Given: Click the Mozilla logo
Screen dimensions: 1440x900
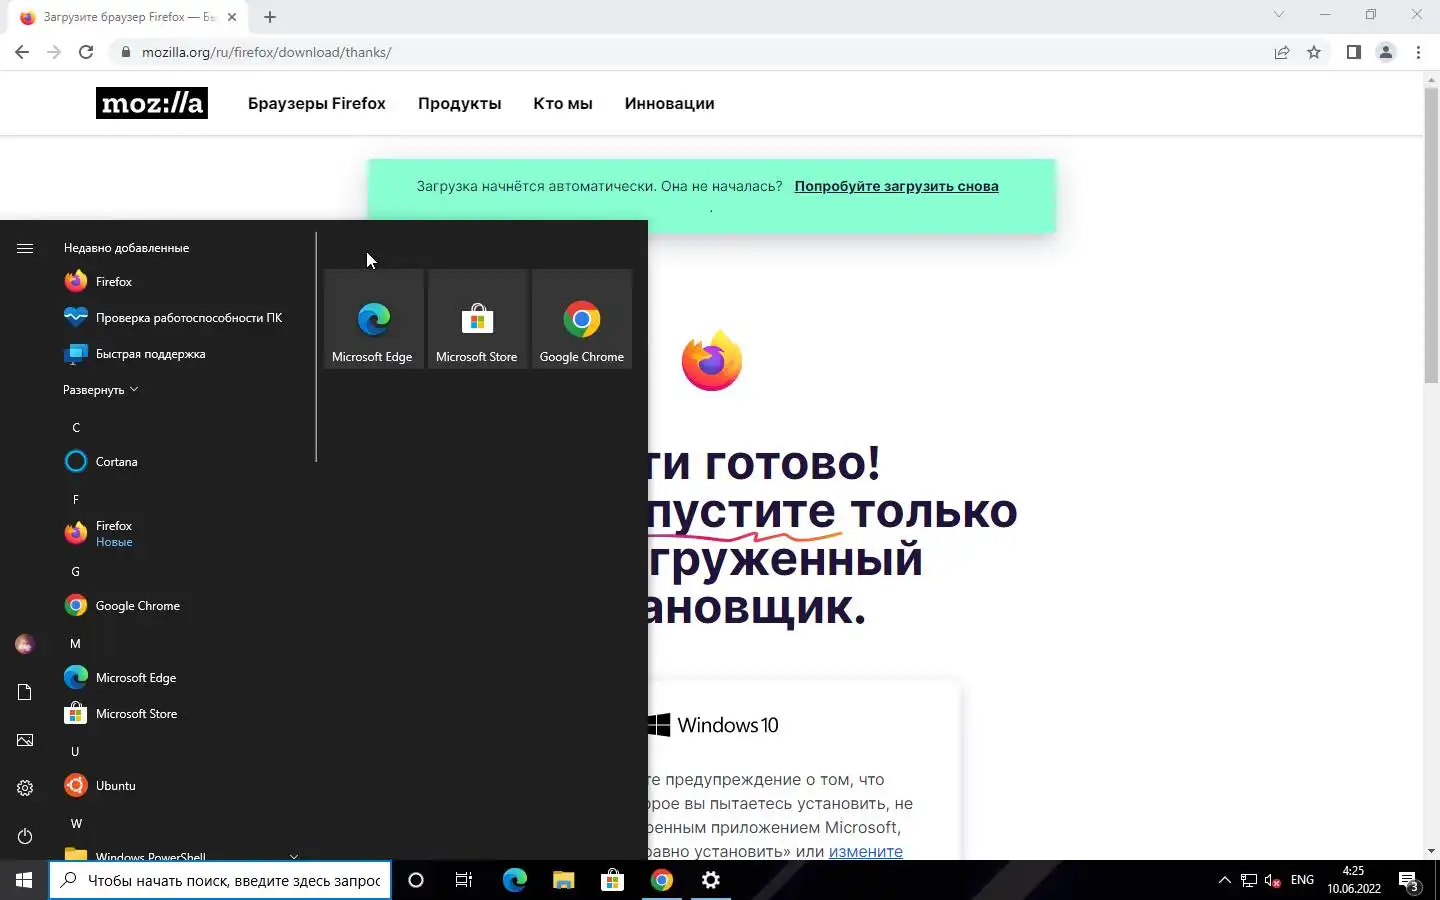Looking at the screenshot, I should coord(152,103).
